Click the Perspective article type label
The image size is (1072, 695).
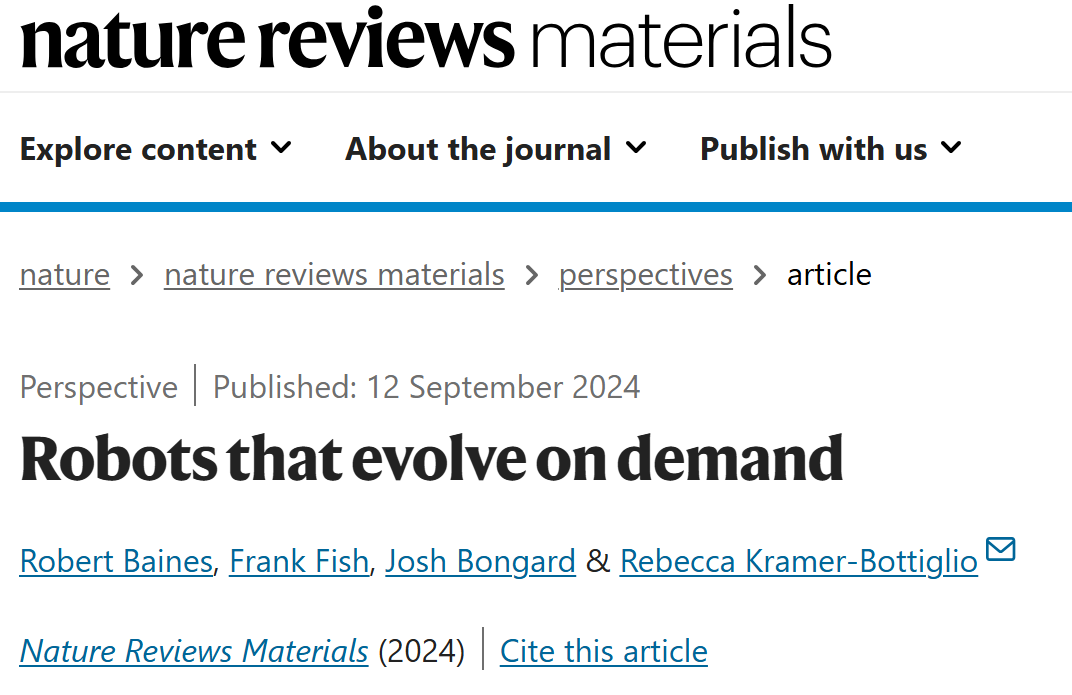(98, 387)
